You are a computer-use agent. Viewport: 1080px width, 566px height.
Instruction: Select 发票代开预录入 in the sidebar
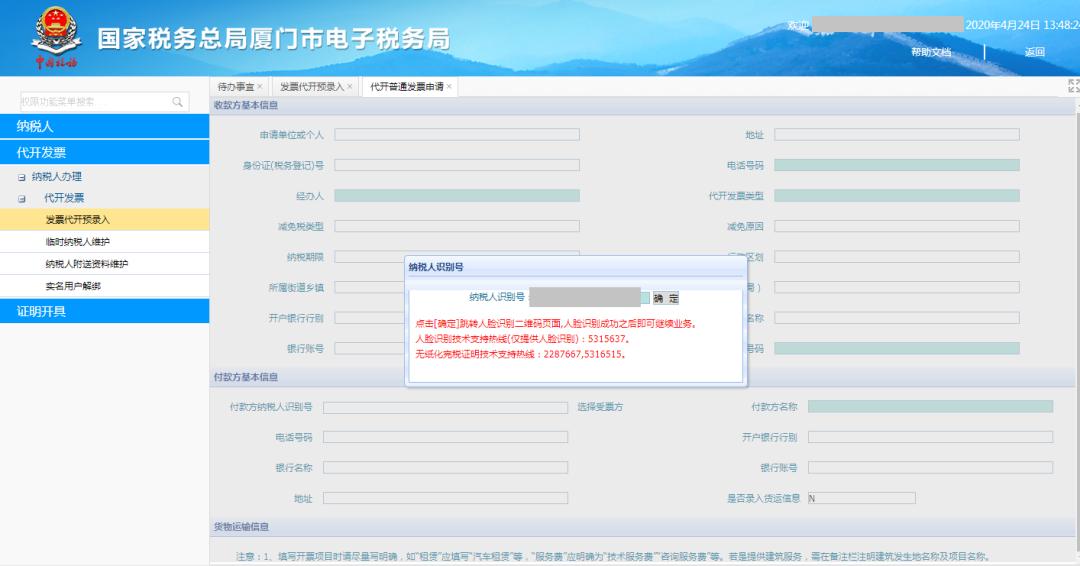[x=105, y=220]
